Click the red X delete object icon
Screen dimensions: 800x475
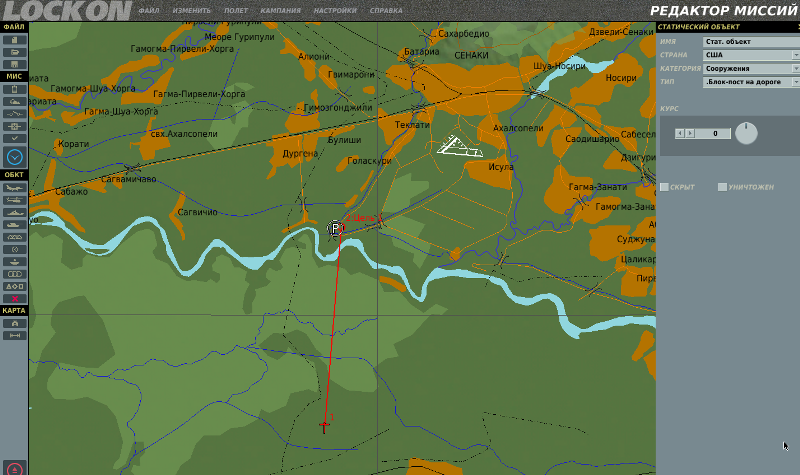pos(14,298)
